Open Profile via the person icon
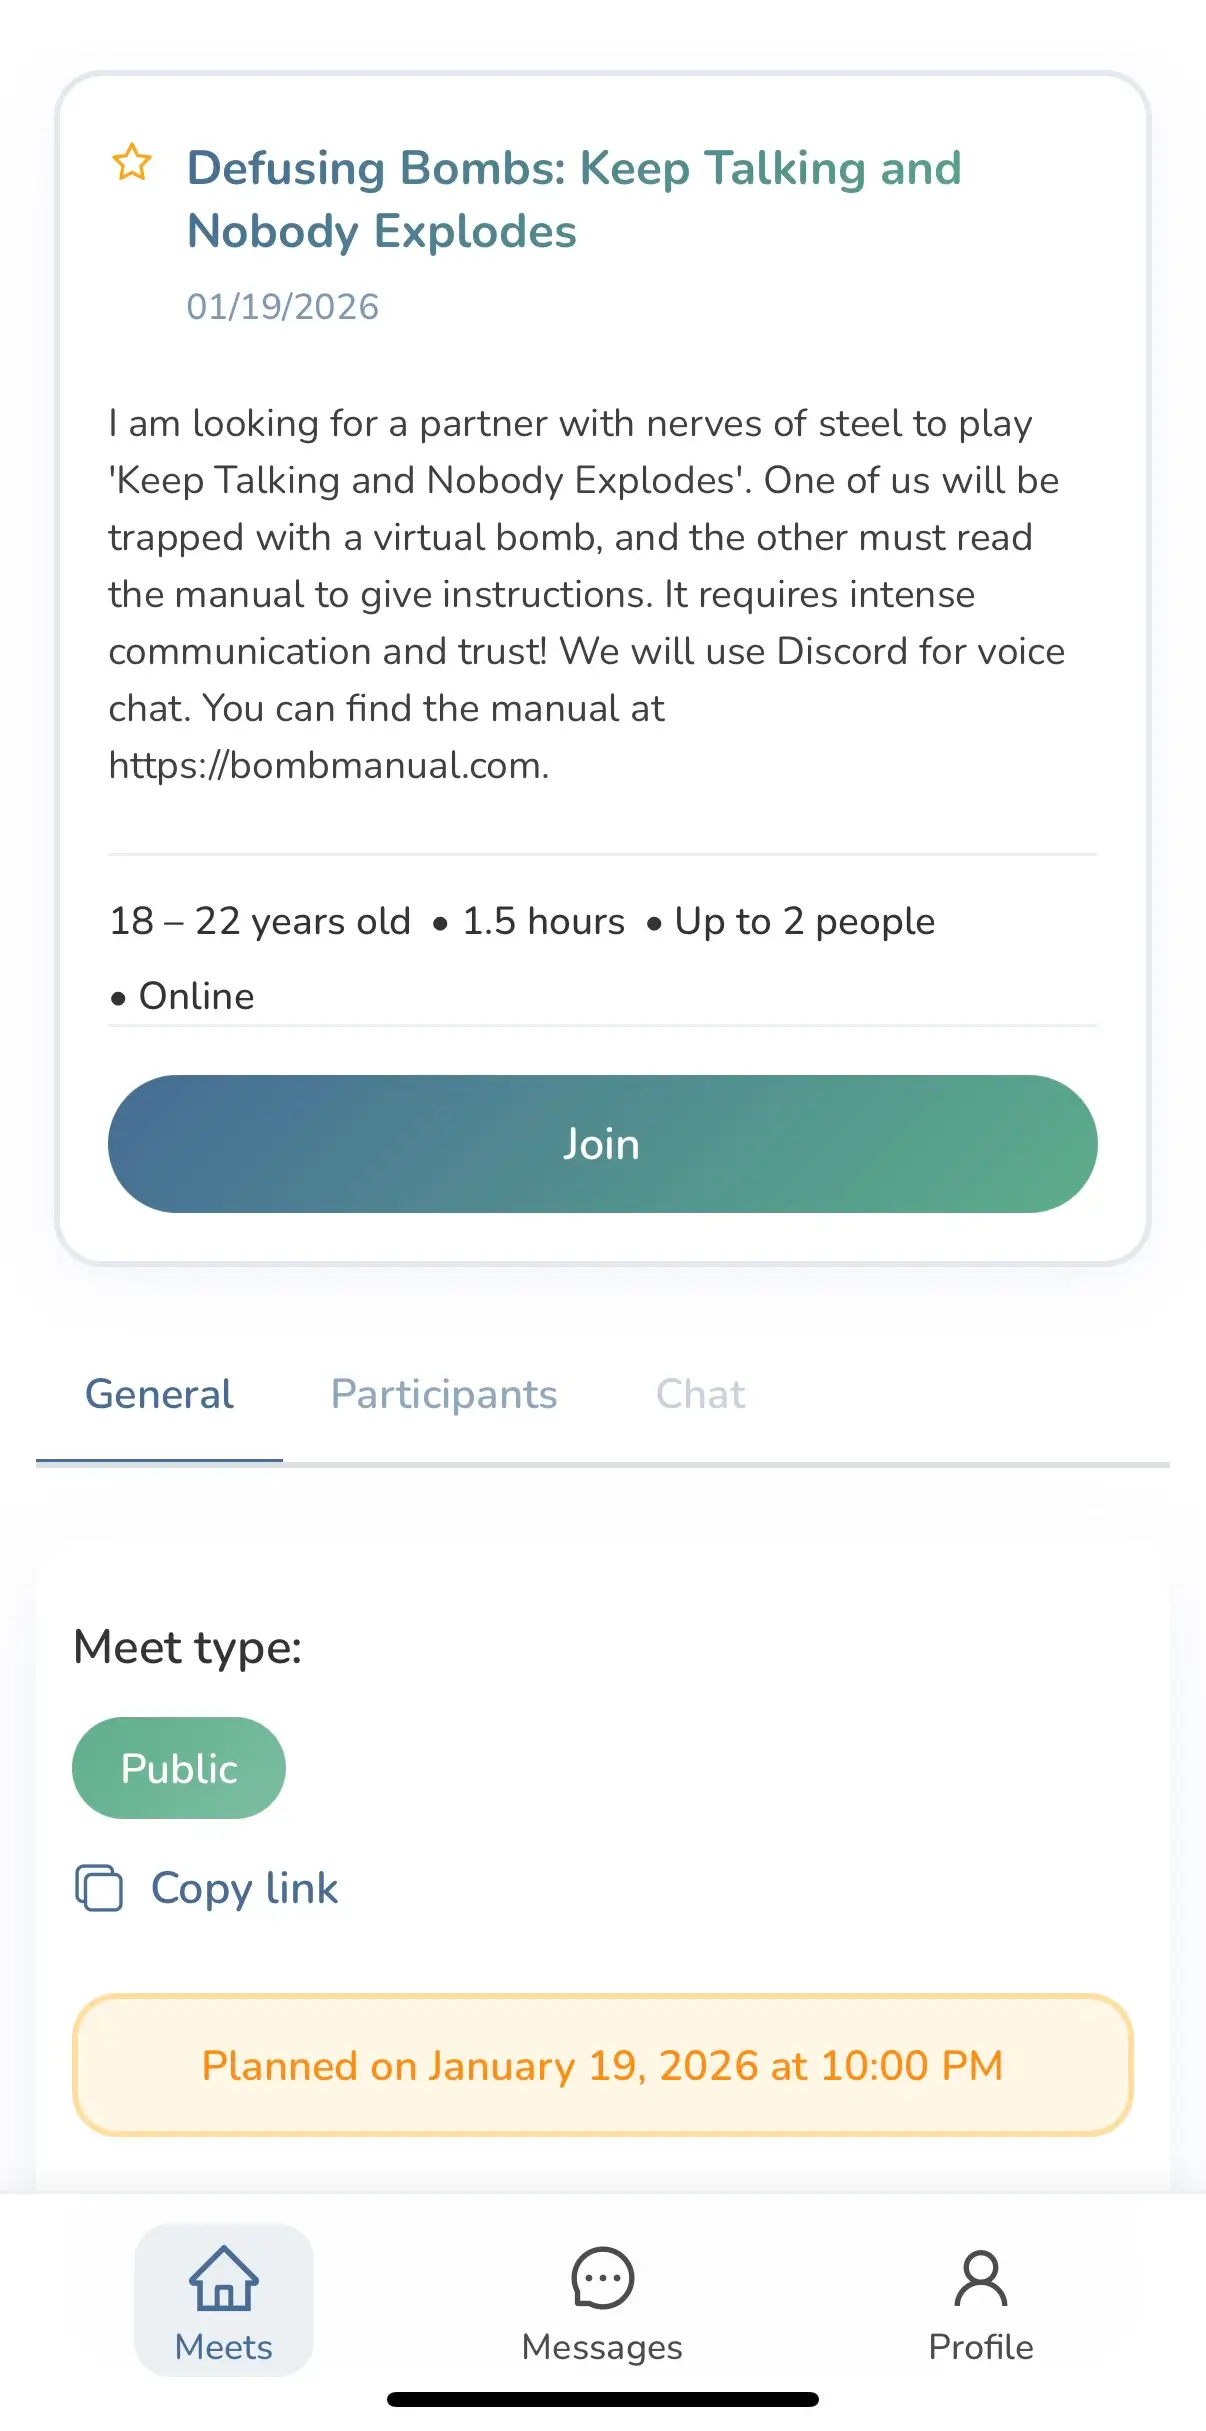The height and width of the screenshot is (2431, 1206). 981,2280
